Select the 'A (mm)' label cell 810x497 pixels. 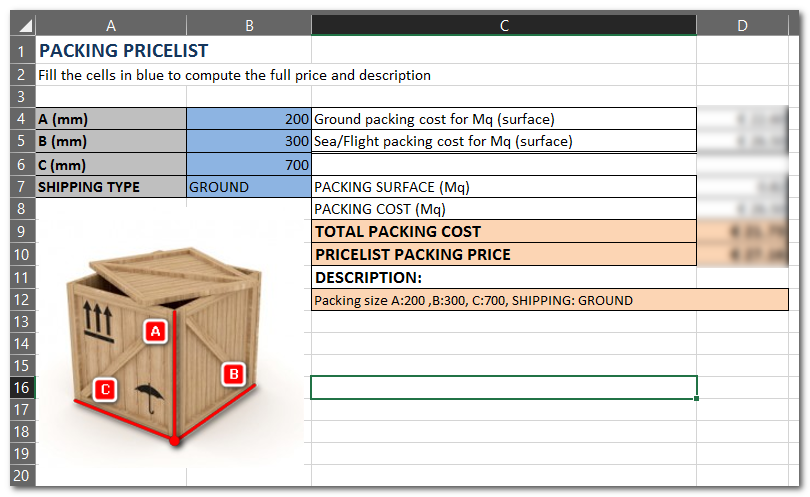[111, 119]
